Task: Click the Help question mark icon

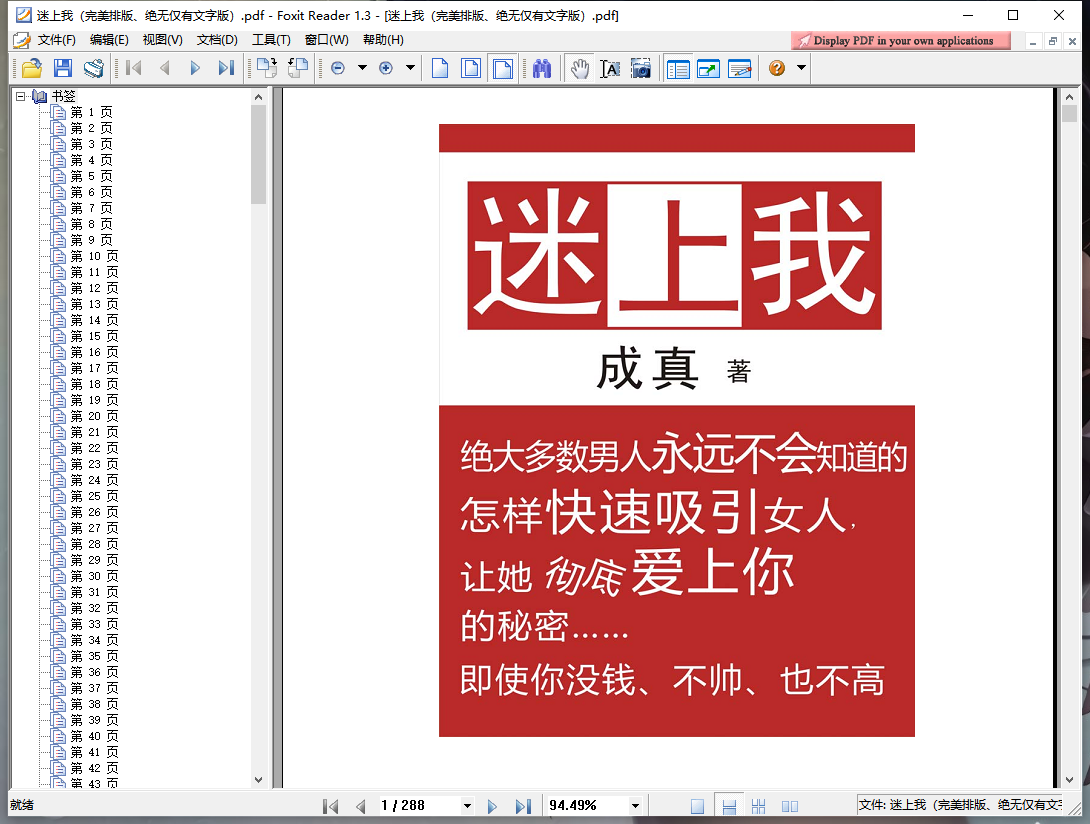Action: 776,68
